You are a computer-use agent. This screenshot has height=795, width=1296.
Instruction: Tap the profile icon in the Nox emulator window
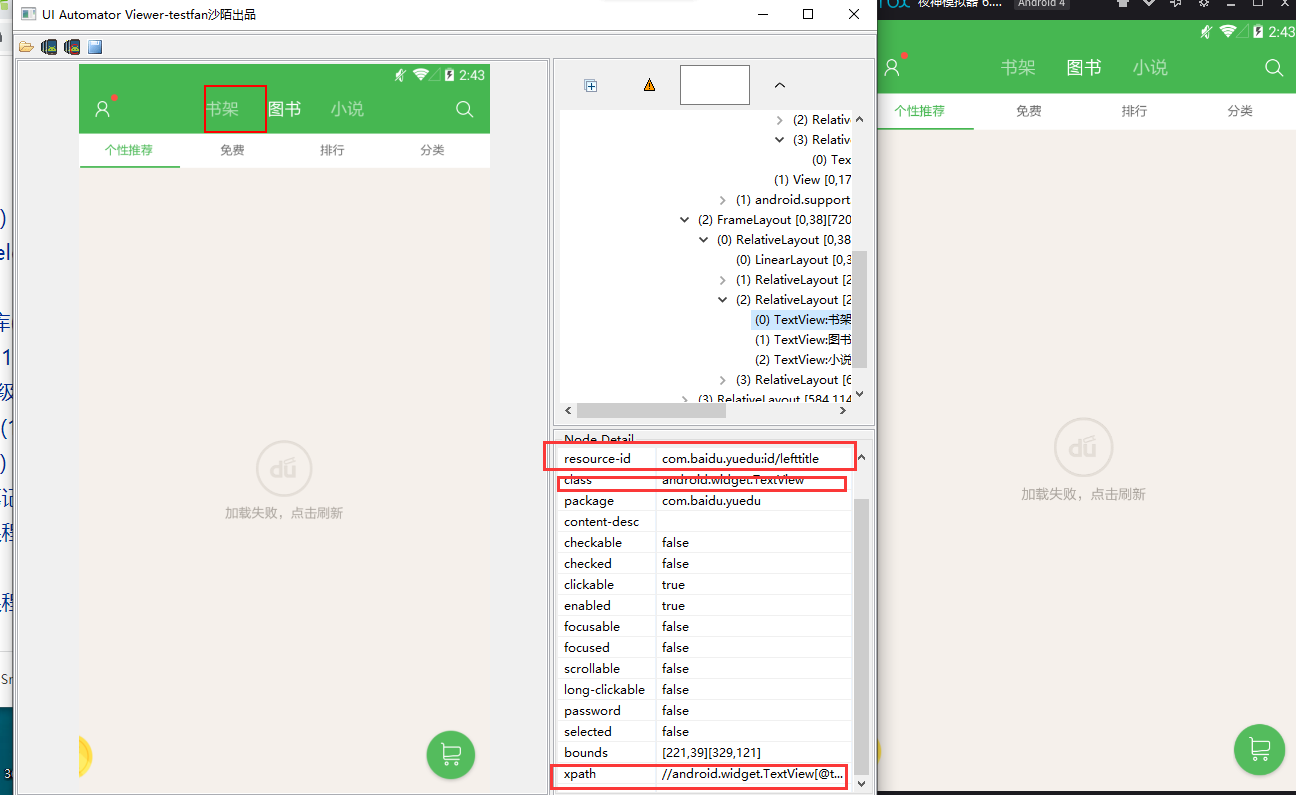click(893, 67)
